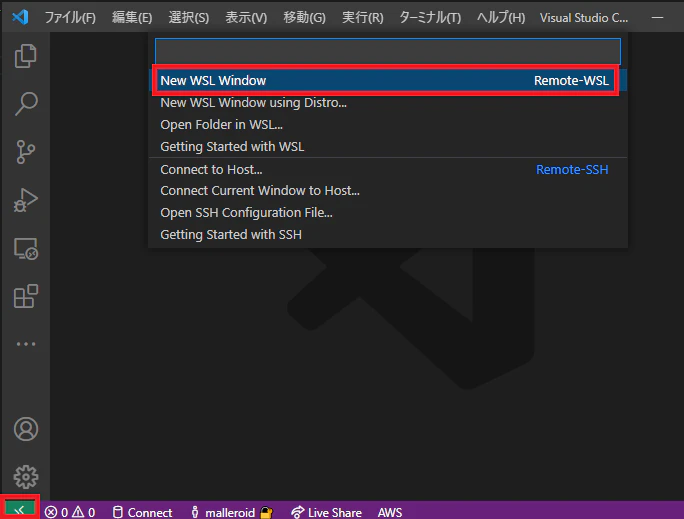
Task: Start a Live Share session
Action: click(326, 512)
